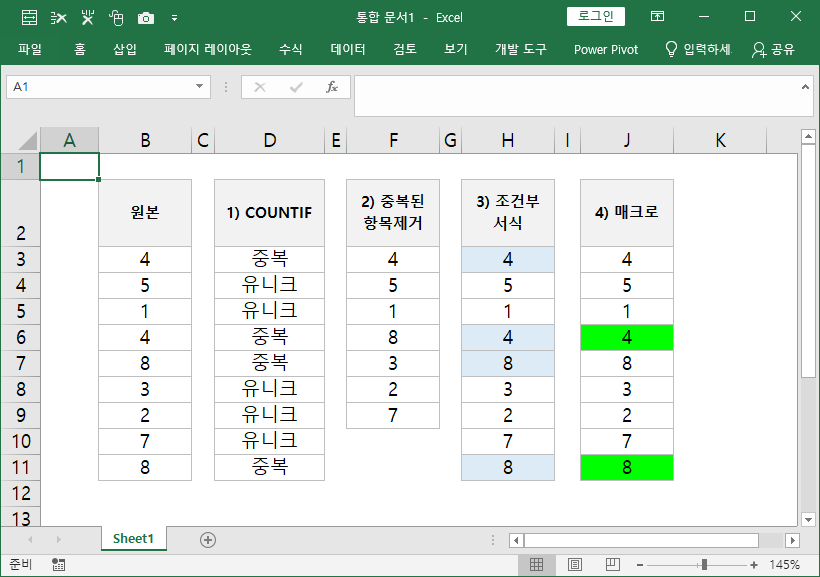The height and width of the screenshot is (577, 820).
Task: Click the insert function fx icon
Action: 332,87
